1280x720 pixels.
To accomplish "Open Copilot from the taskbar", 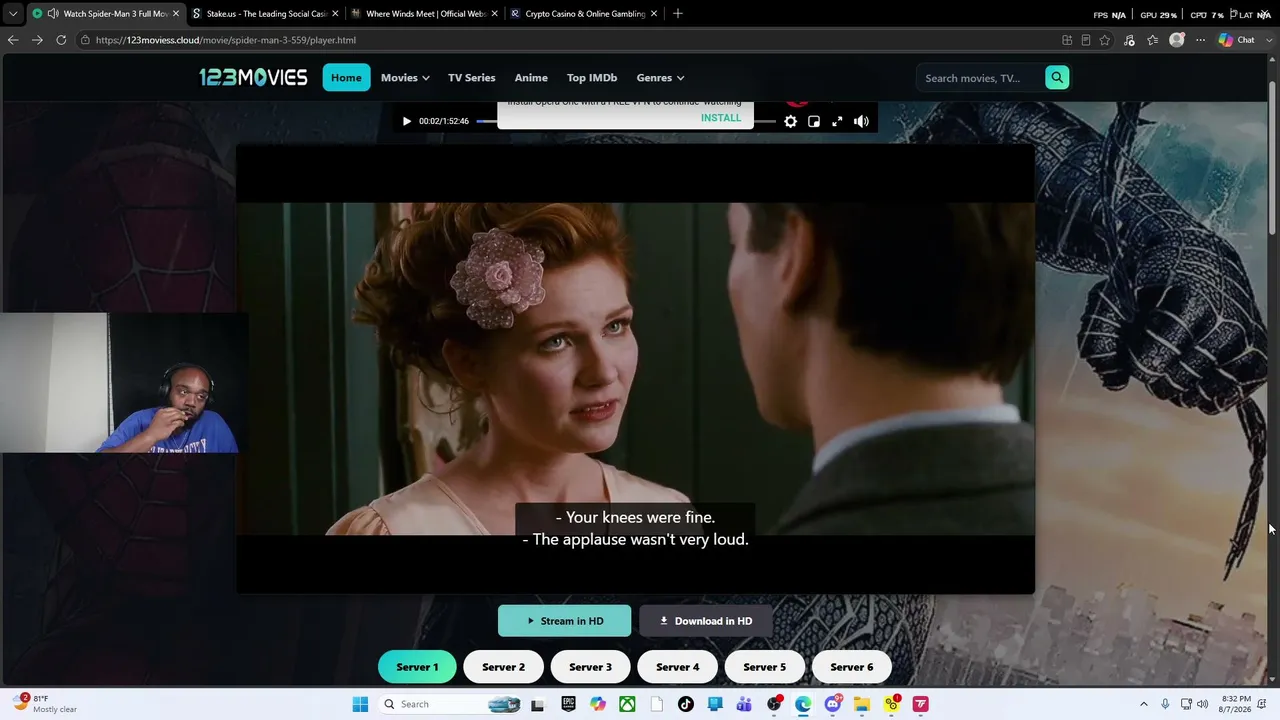I will click(598, 704).
